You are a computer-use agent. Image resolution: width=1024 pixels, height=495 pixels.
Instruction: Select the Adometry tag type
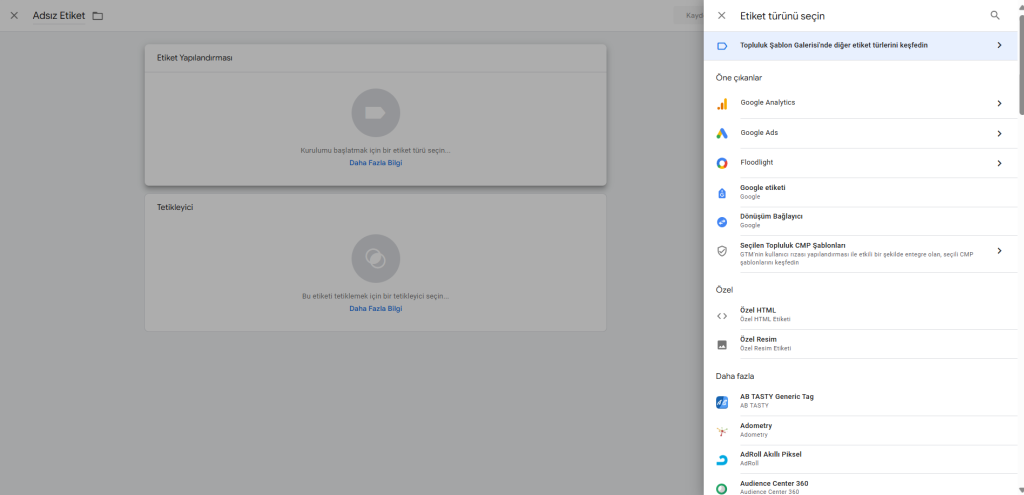click(x=861, y=430)
